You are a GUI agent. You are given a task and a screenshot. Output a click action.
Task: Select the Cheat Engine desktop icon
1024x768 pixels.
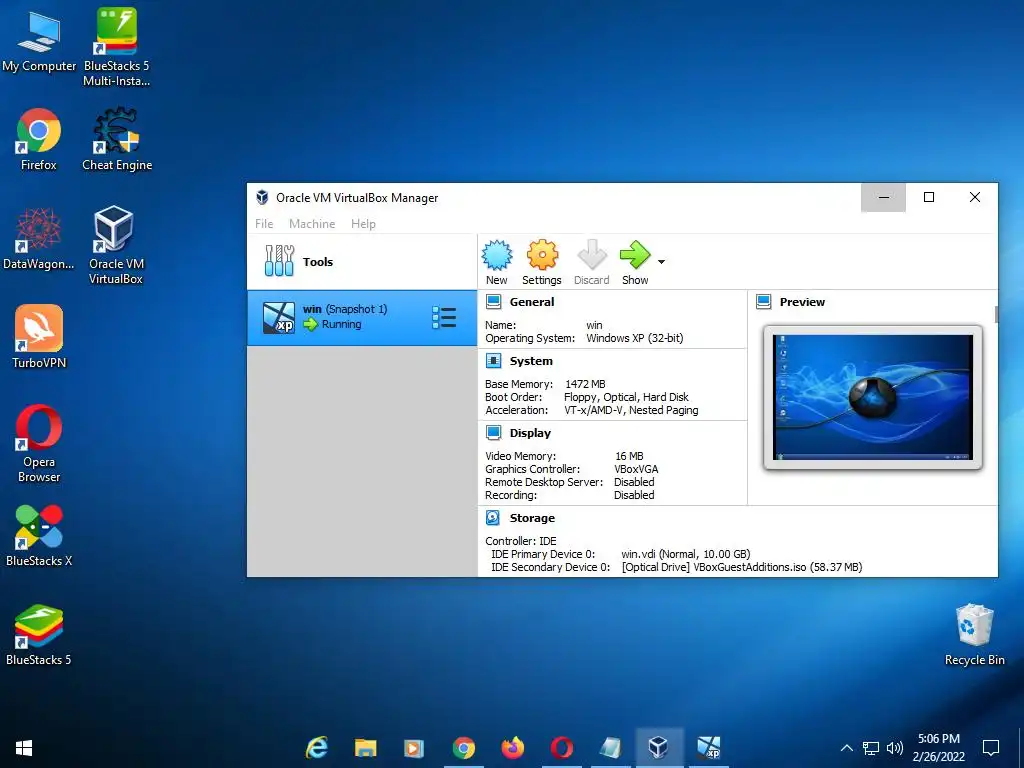[117, 139]
